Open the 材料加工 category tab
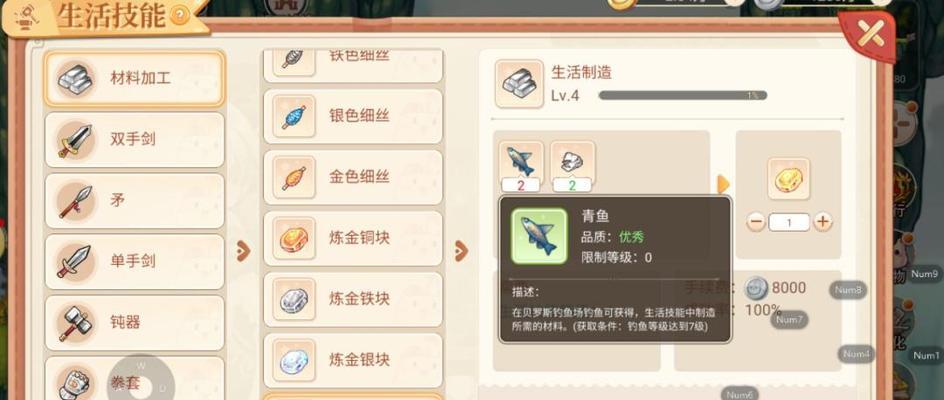This screenshot has height=400, width=944. 135,78
